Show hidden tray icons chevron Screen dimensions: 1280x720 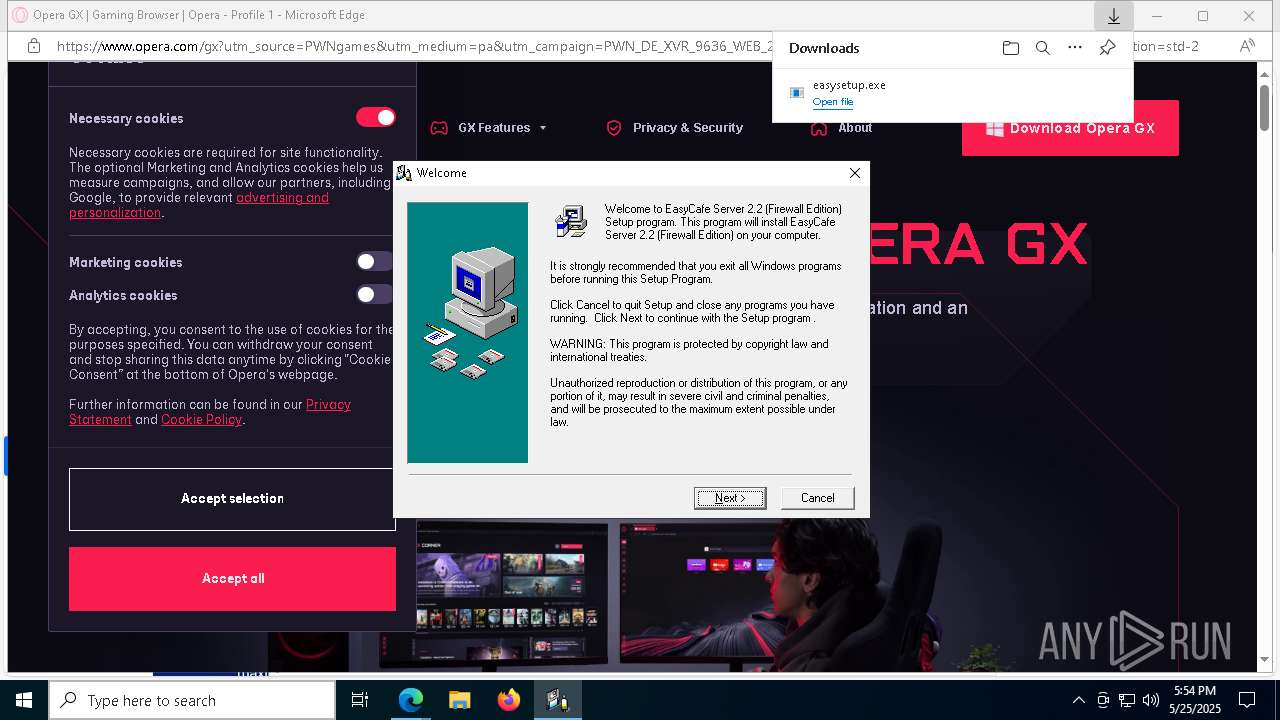pyautogui.click(x=1078, y=700)
